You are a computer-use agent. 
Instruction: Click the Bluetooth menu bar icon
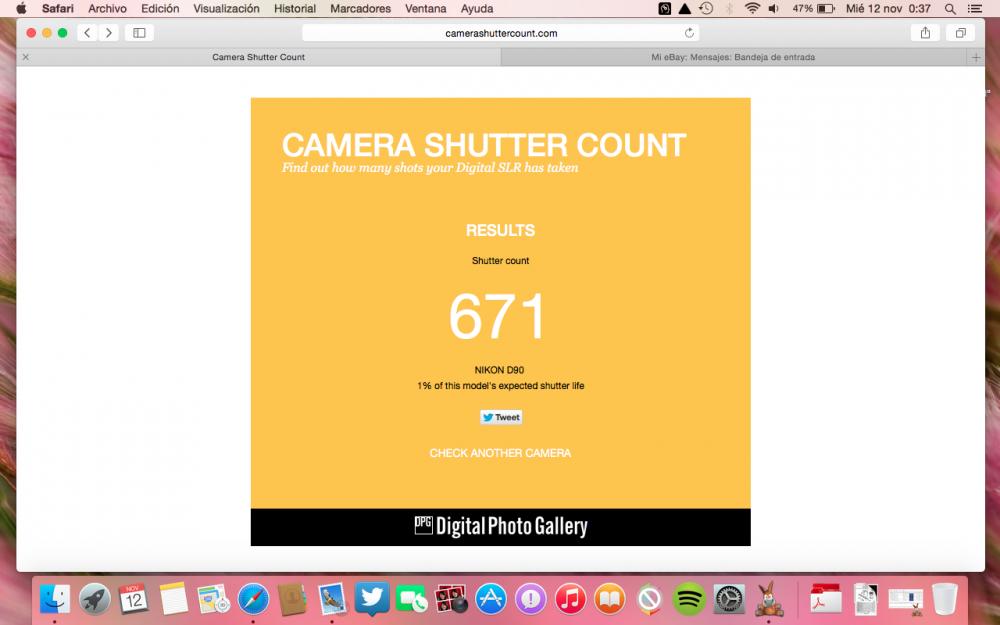[730, 9]
